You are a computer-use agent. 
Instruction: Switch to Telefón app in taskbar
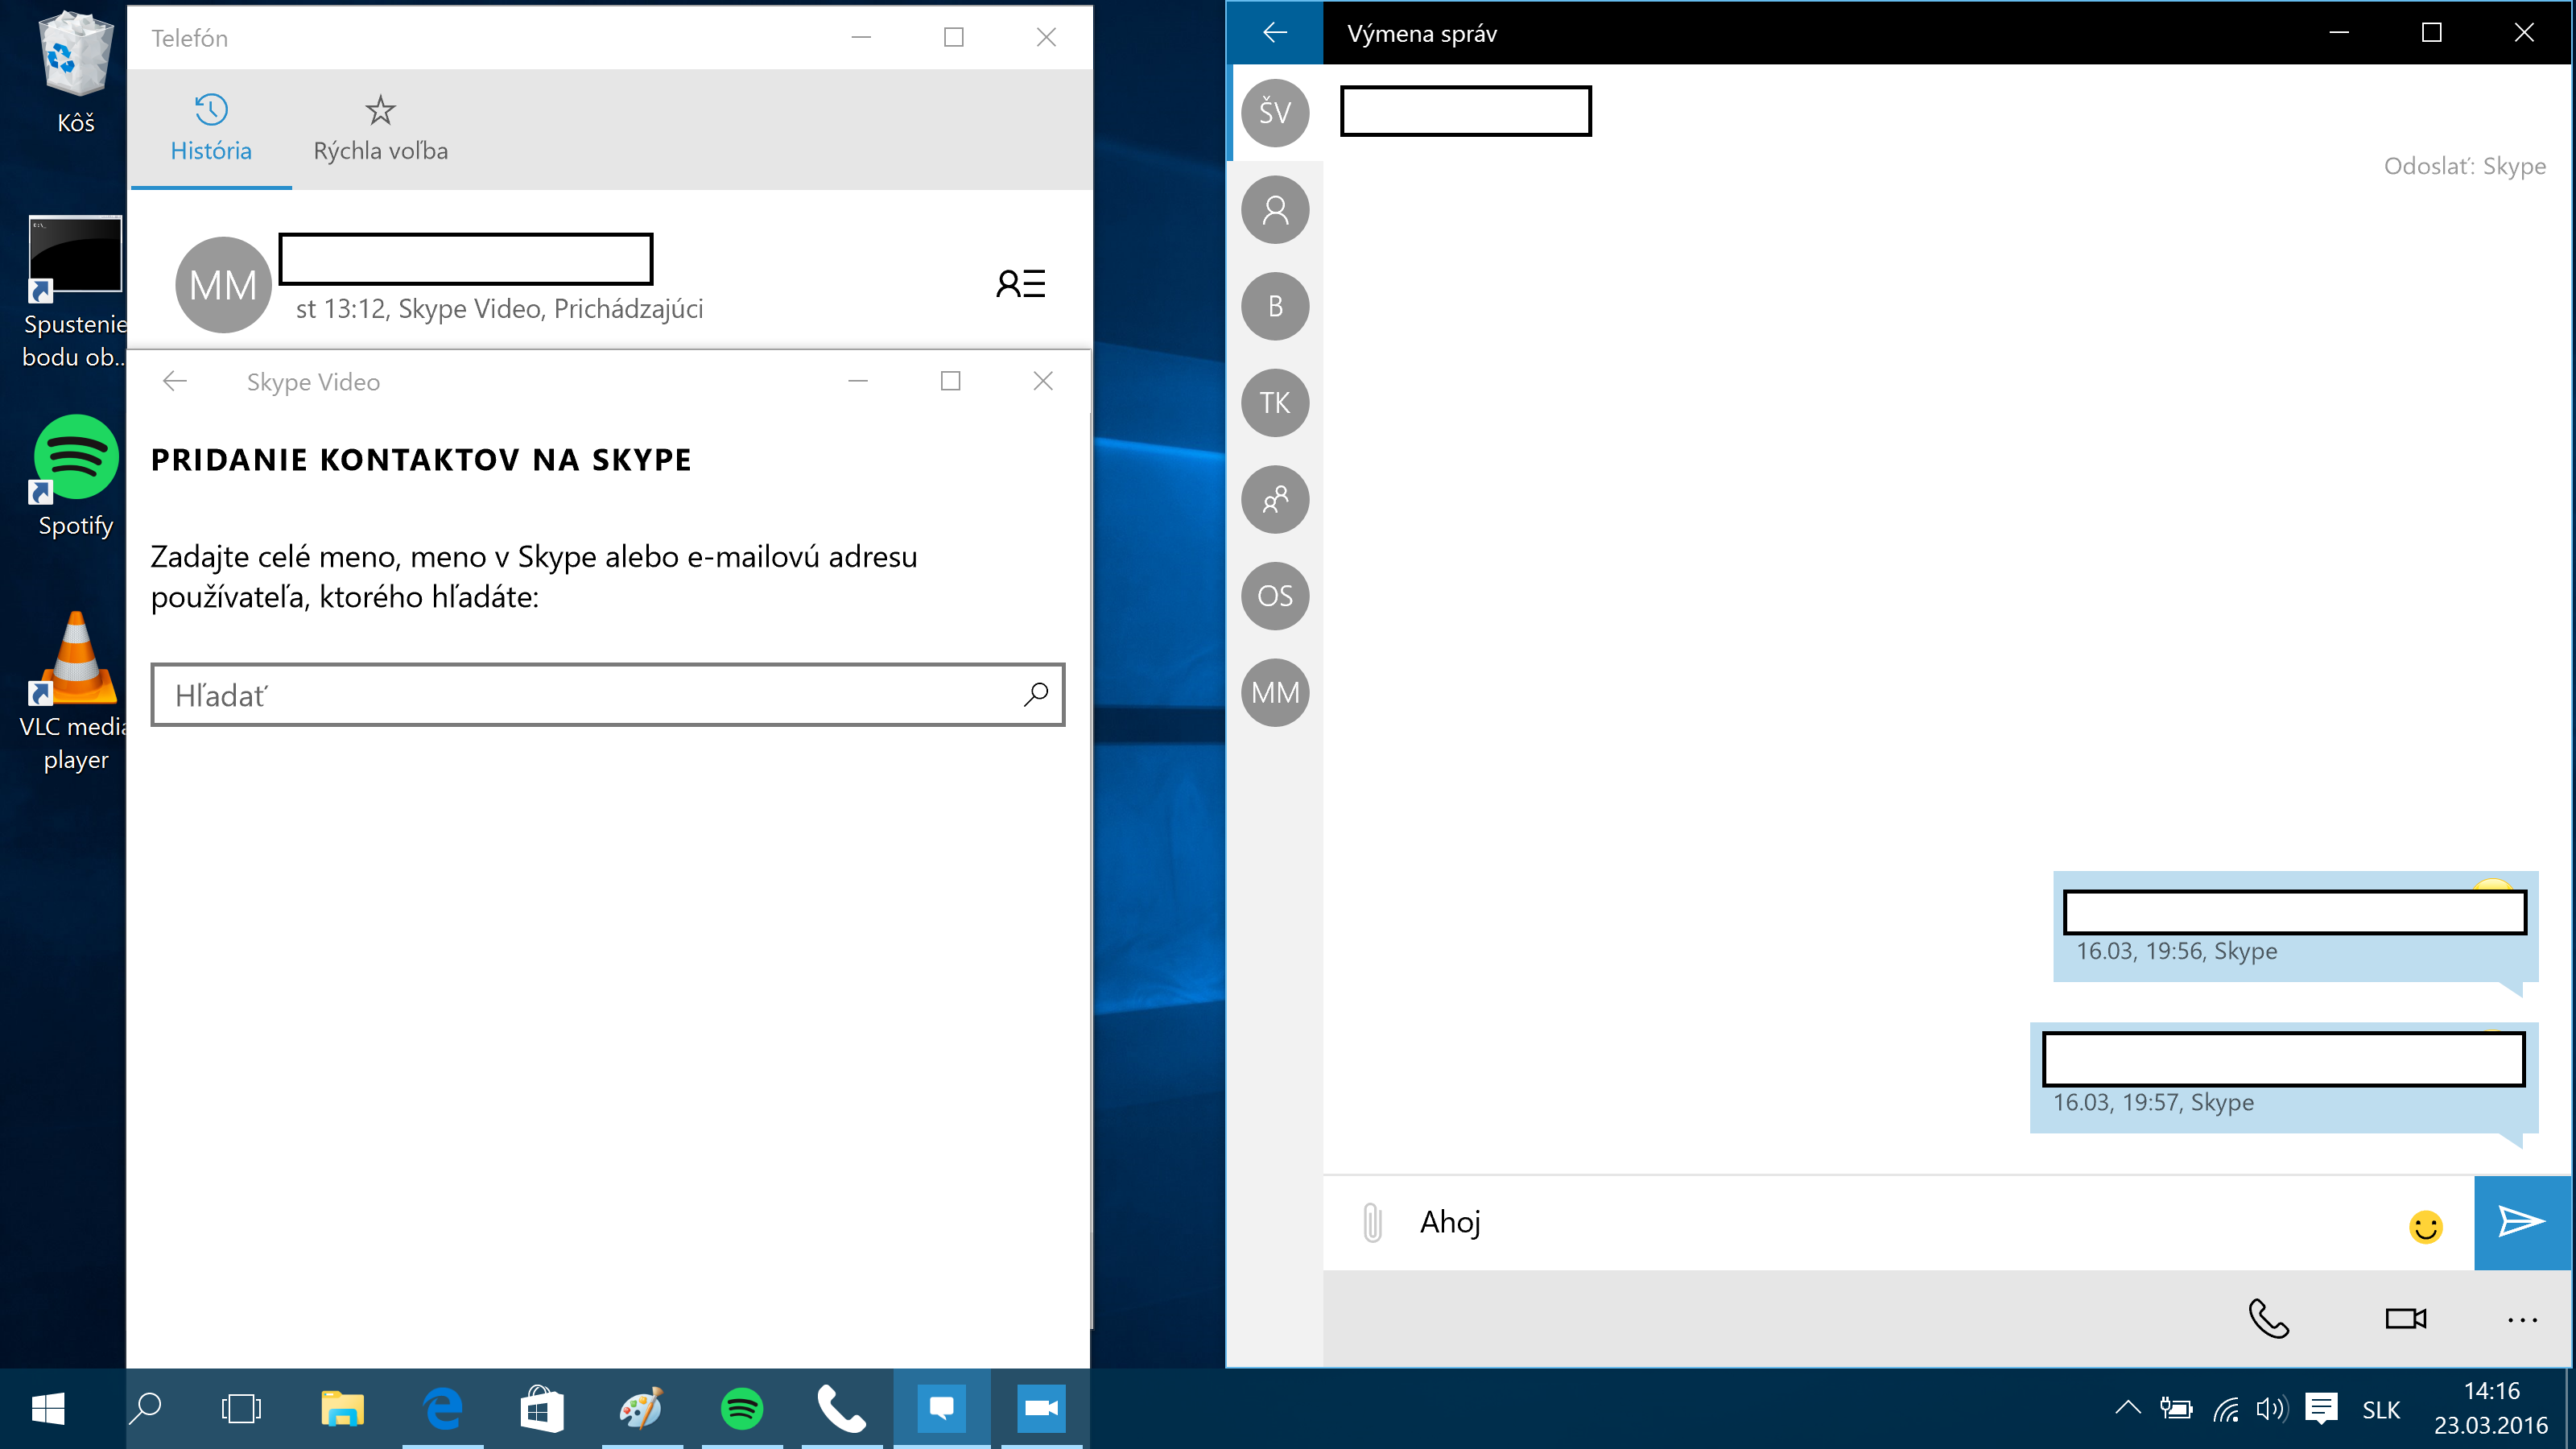841,1409
